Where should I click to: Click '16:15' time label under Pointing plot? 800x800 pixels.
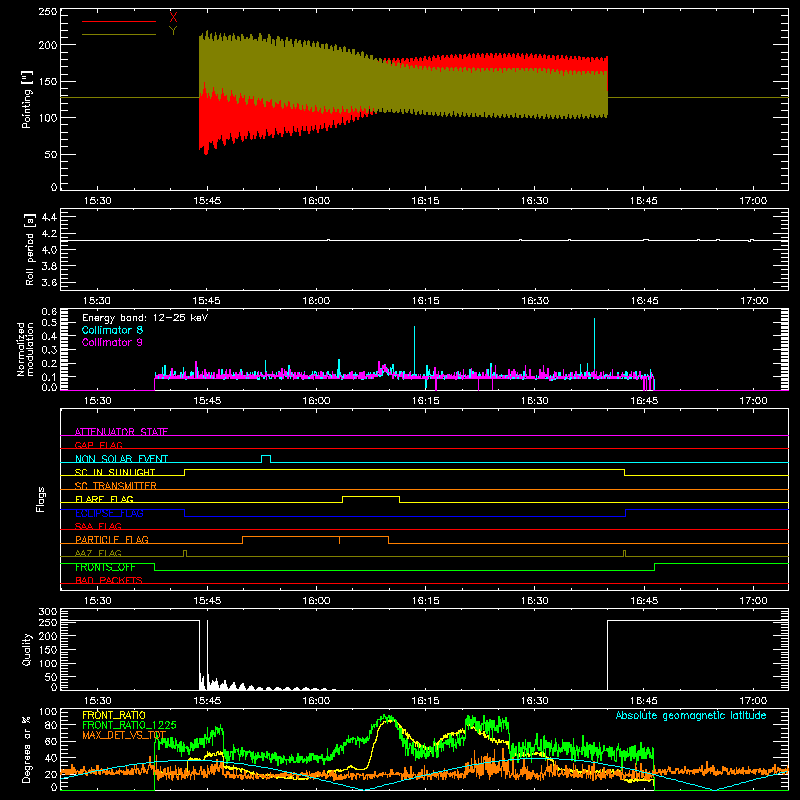point(426,201)
